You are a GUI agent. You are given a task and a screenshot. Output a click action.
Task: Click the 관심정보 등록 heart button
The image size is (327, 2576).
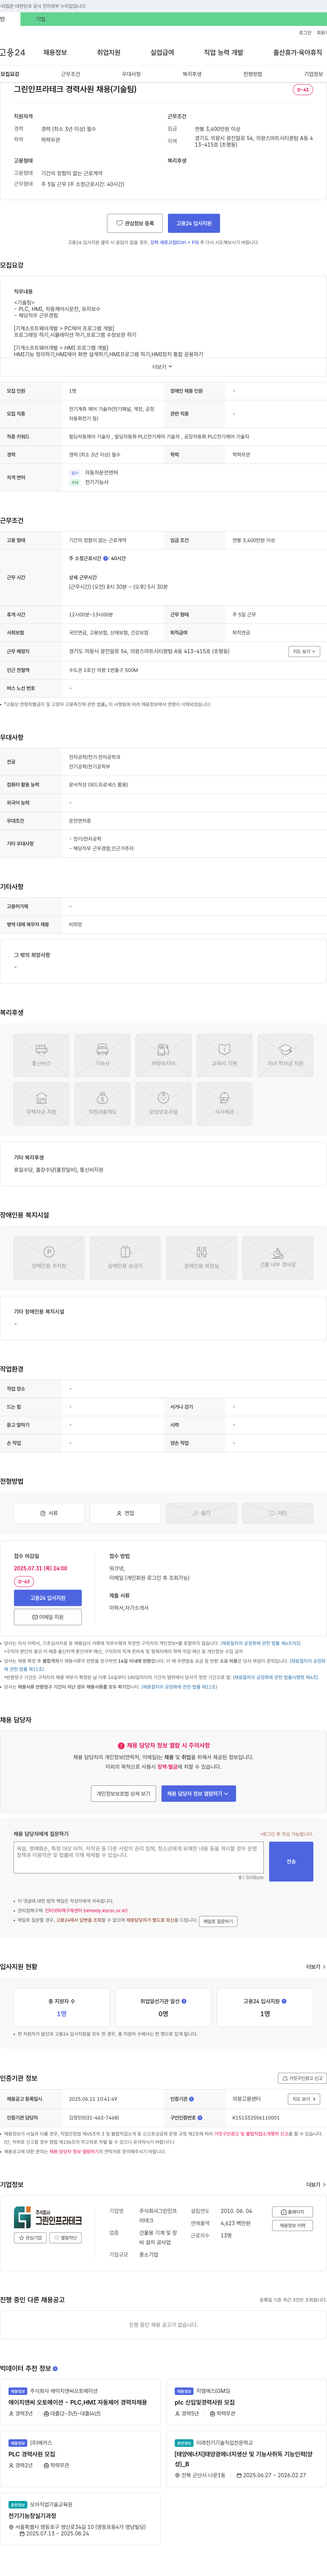pos(135,223)
